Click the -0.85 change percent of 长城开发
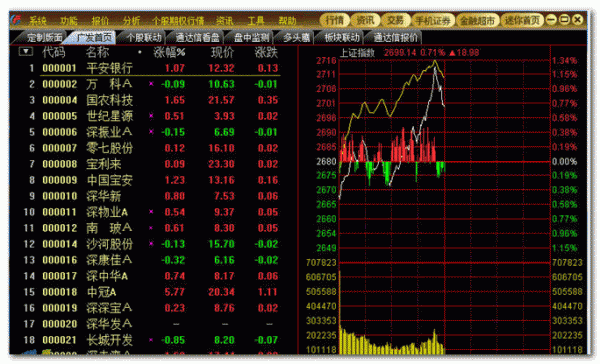 [x=173, y=340]
